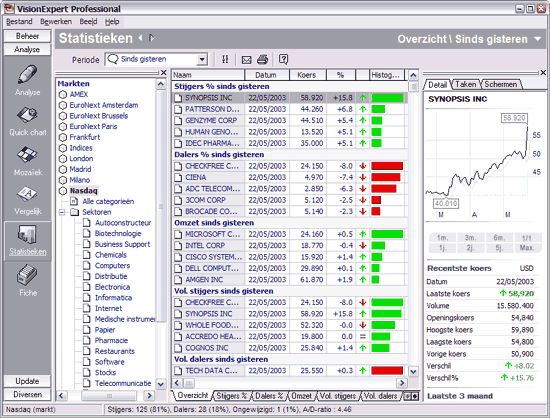Image resolution: width=550 pixels, height=418 pixels.
Task: Switch to the Vol. stijgers tab
Action: pos(337,396)
